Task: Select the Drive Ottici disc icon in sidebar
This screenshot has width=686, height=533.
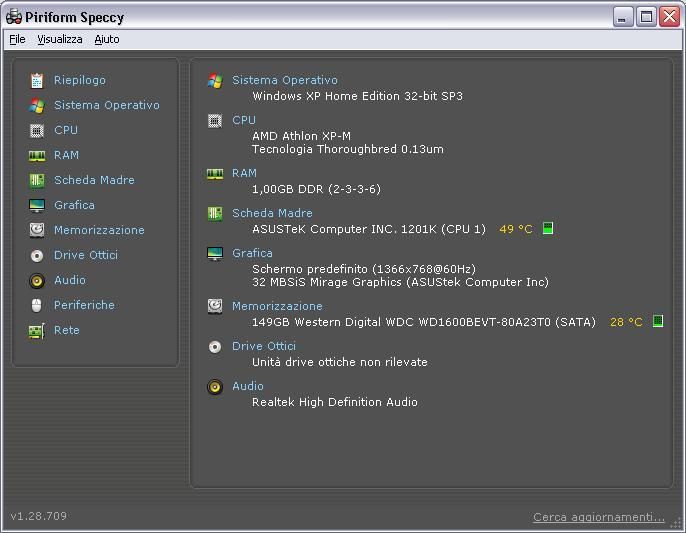Action: pyautogui.click(x=37, y=255)
